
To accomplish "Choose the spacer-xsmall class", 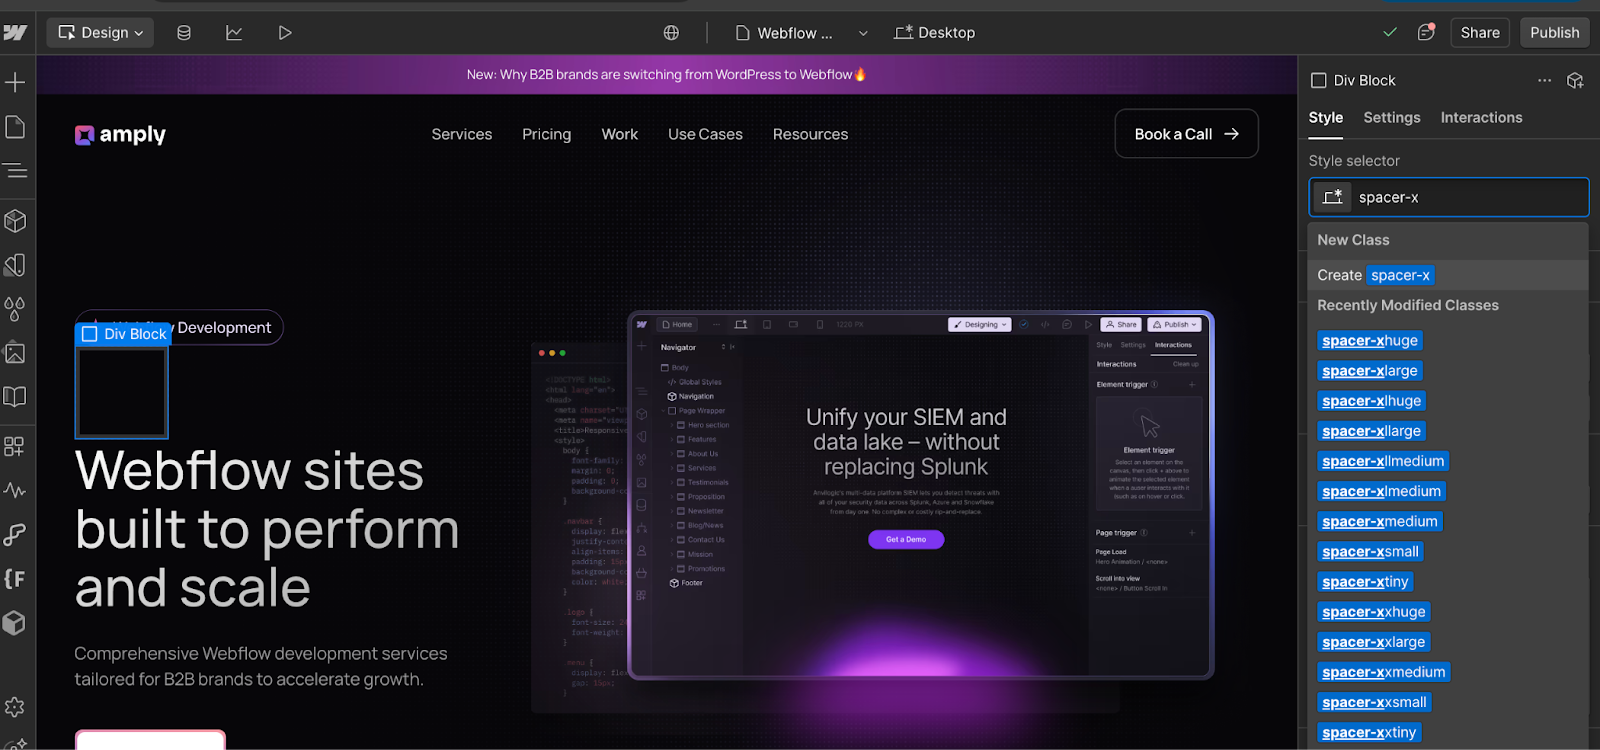I will [x=1370, y=552].
